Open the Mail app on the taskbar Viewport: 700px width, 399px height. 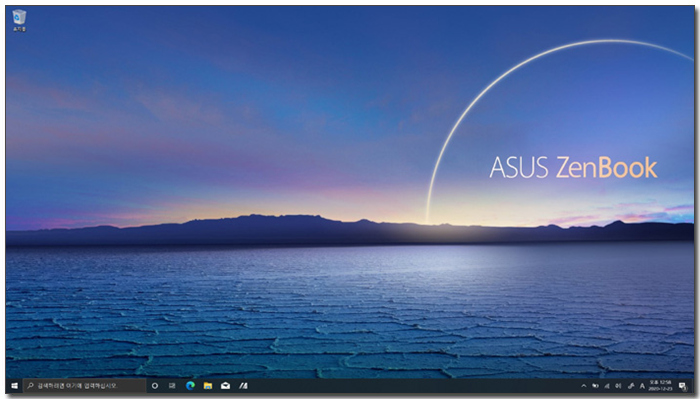[x=225, y=386]
